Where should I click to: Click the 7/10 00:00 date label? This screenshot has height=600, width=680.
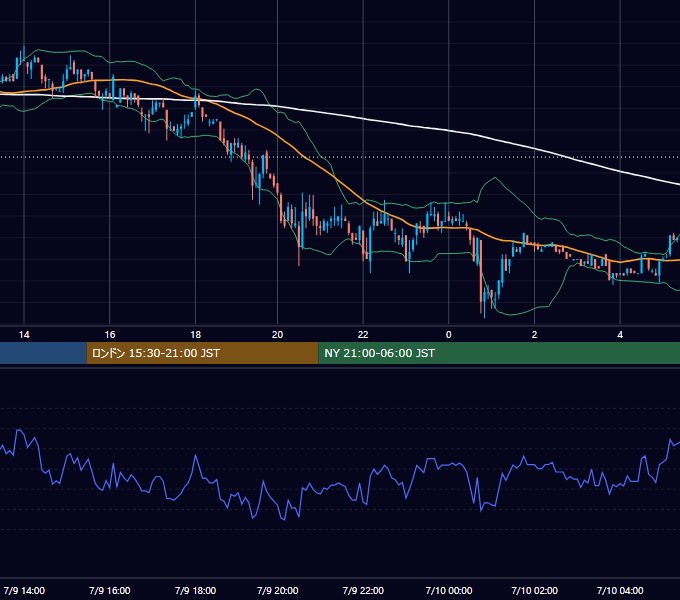tap(449, 590)
